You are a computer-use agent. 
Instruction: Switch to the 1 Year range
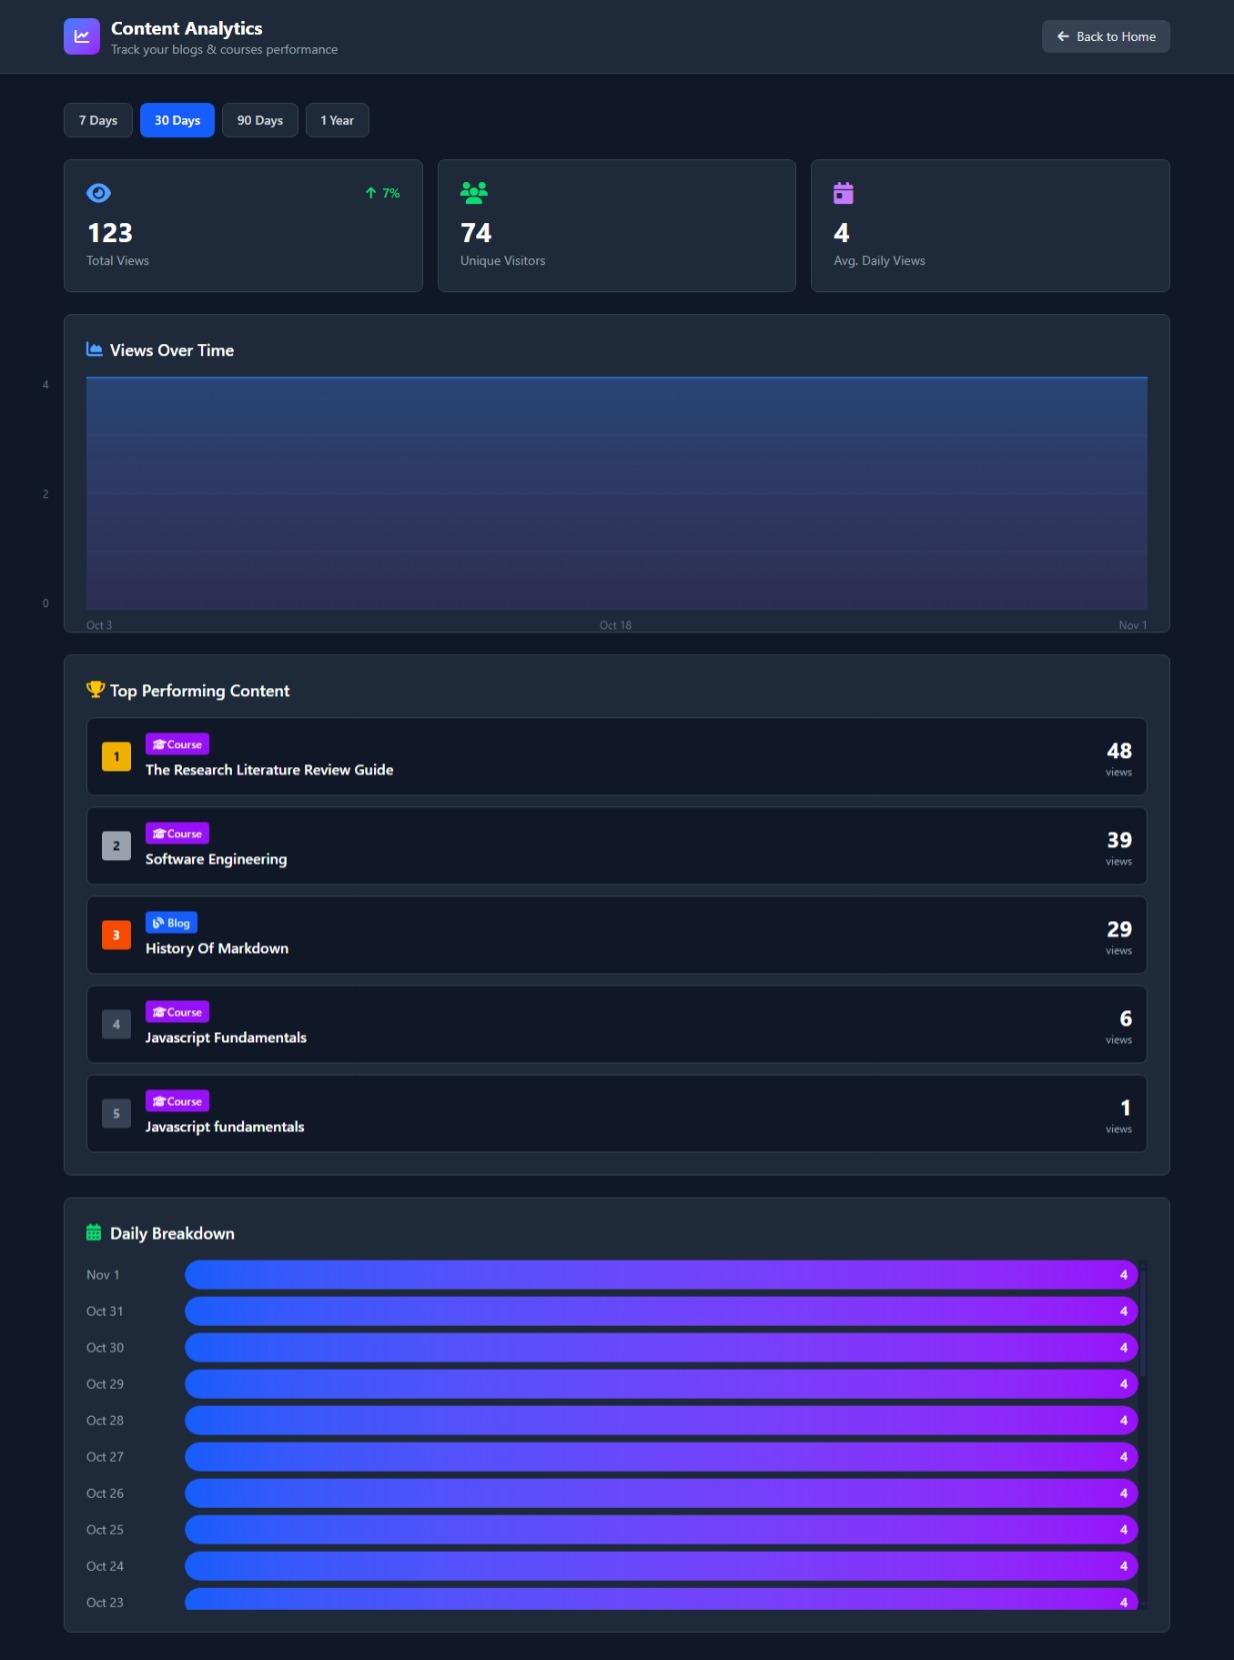(337, 120)
